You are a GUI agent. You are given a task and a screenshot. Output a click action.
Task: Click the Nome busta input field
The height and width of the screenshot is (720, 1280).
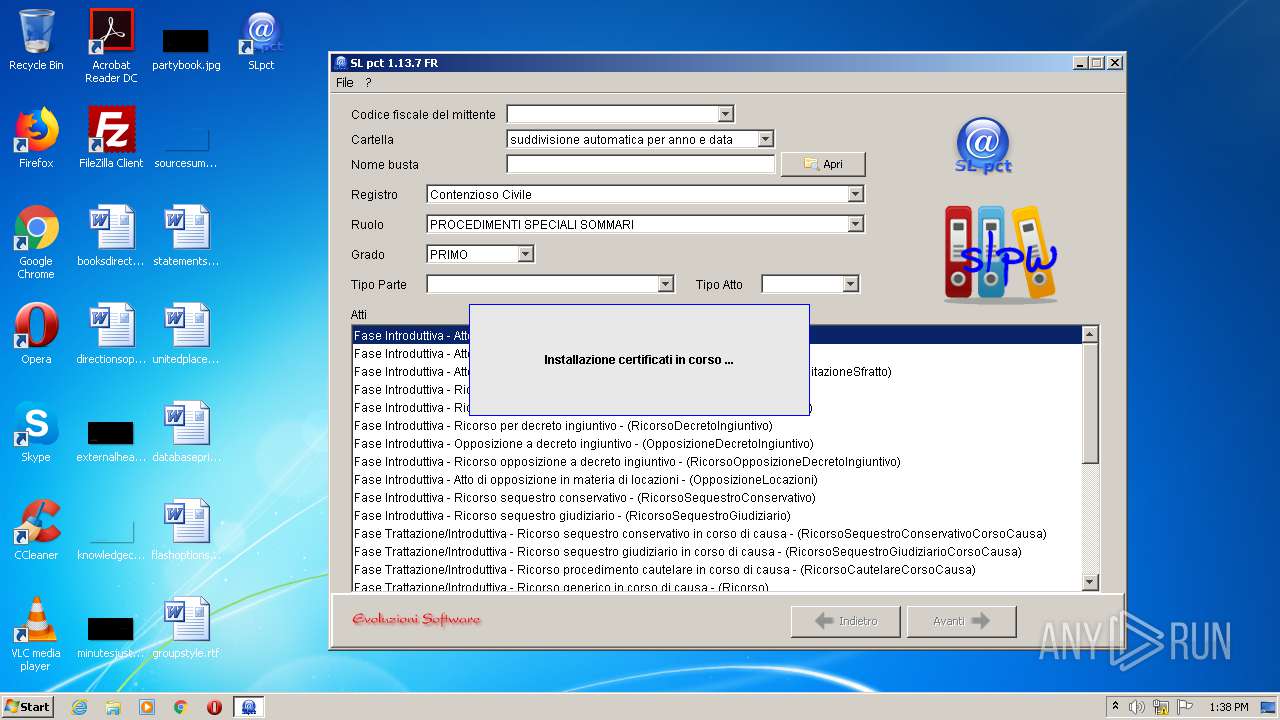point(641,164)
